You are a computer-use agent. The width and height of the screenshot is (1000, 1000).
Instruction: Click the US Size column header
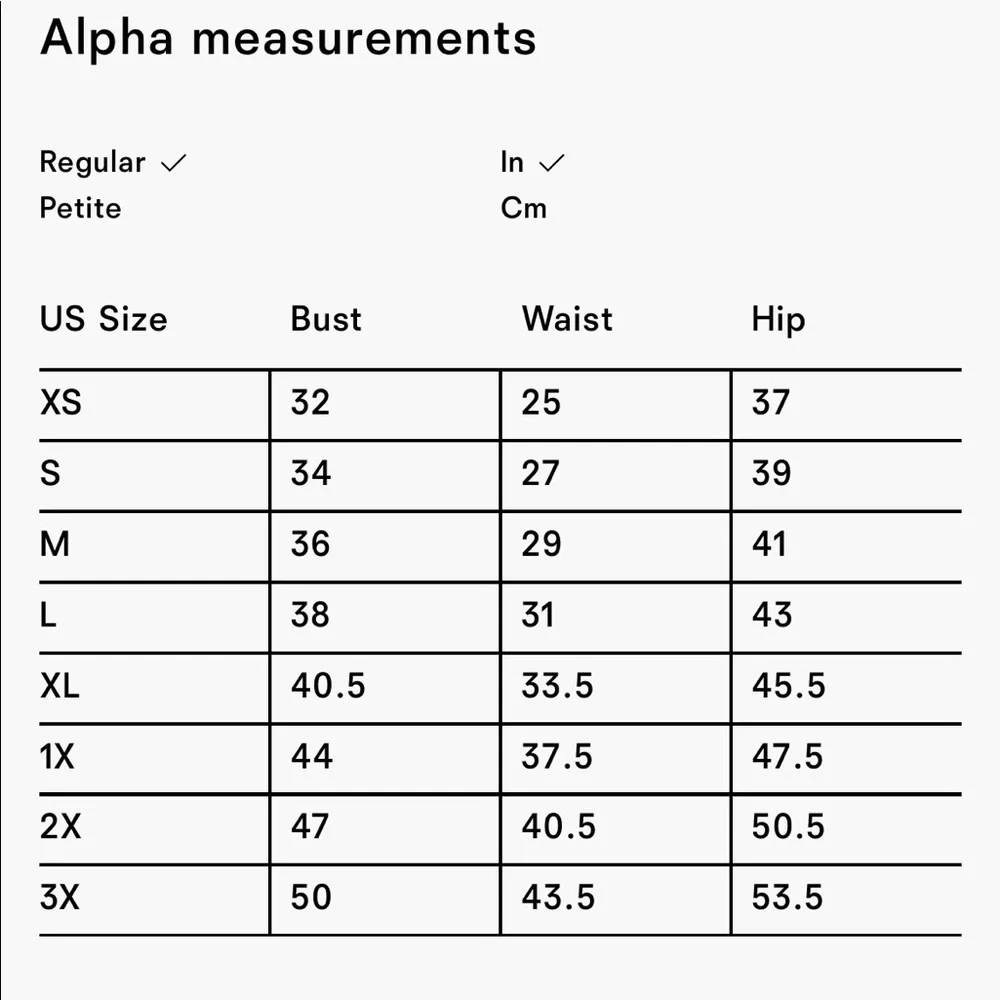click(103, 319)
